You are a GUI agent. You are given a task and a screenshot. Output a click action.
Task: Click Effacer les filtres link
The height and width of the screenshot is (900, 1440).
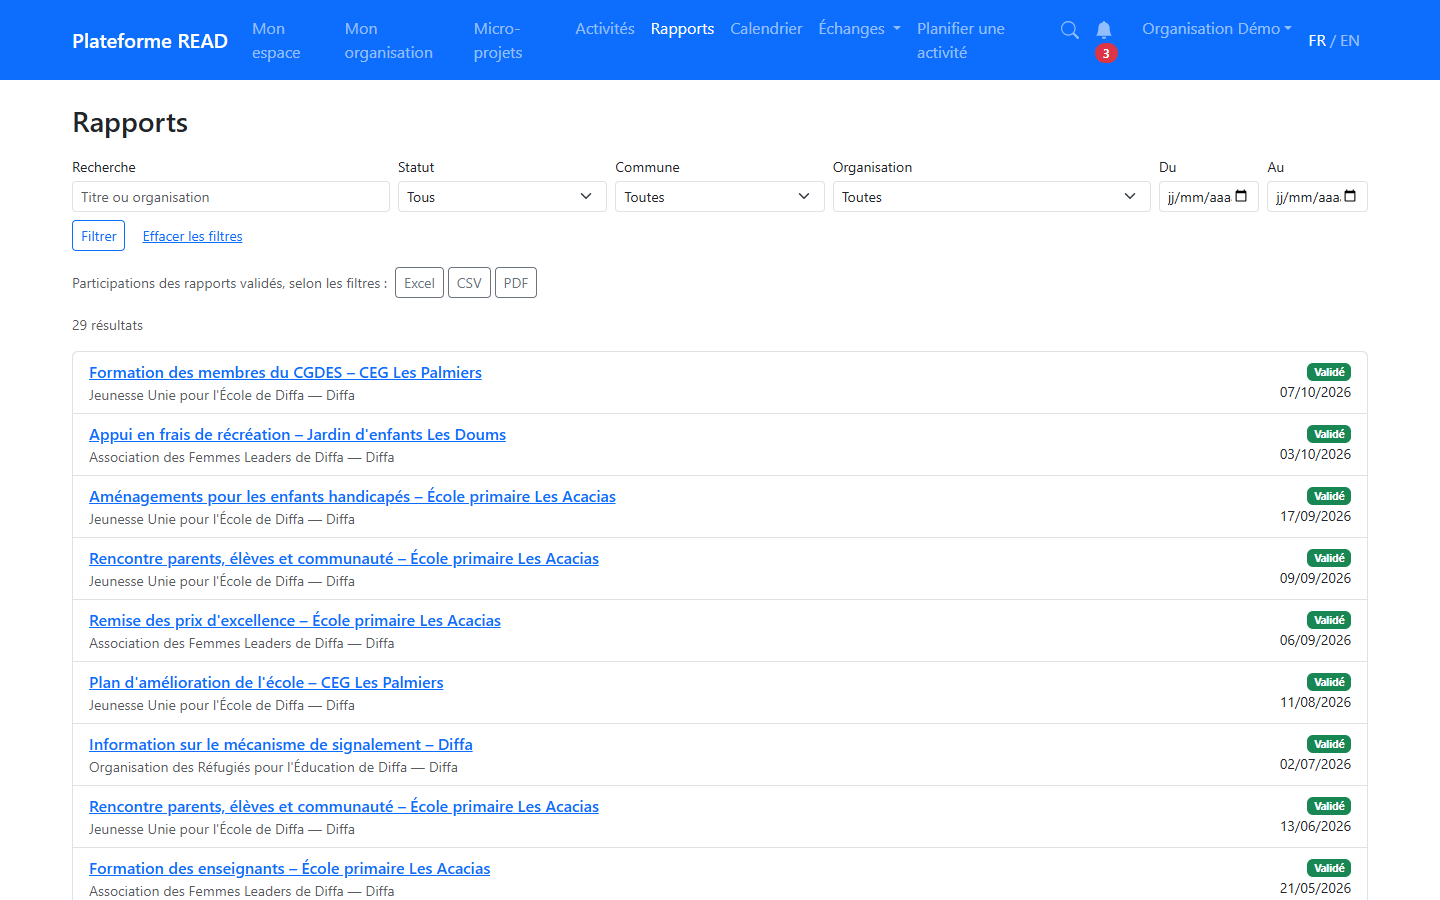[x=193, y=236]
